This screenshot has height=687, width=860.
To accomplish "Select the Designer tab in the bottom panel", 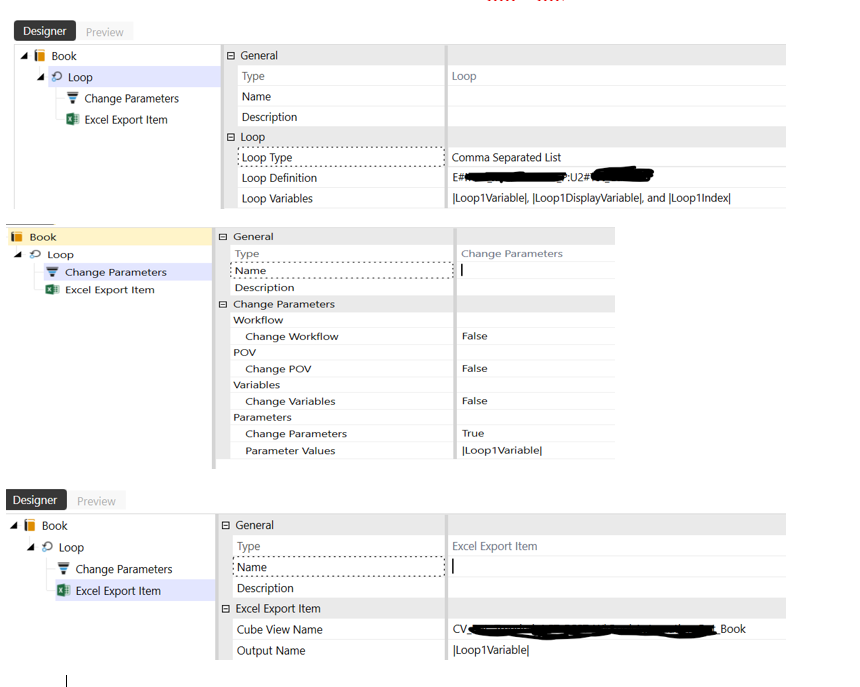I will 36,499.
